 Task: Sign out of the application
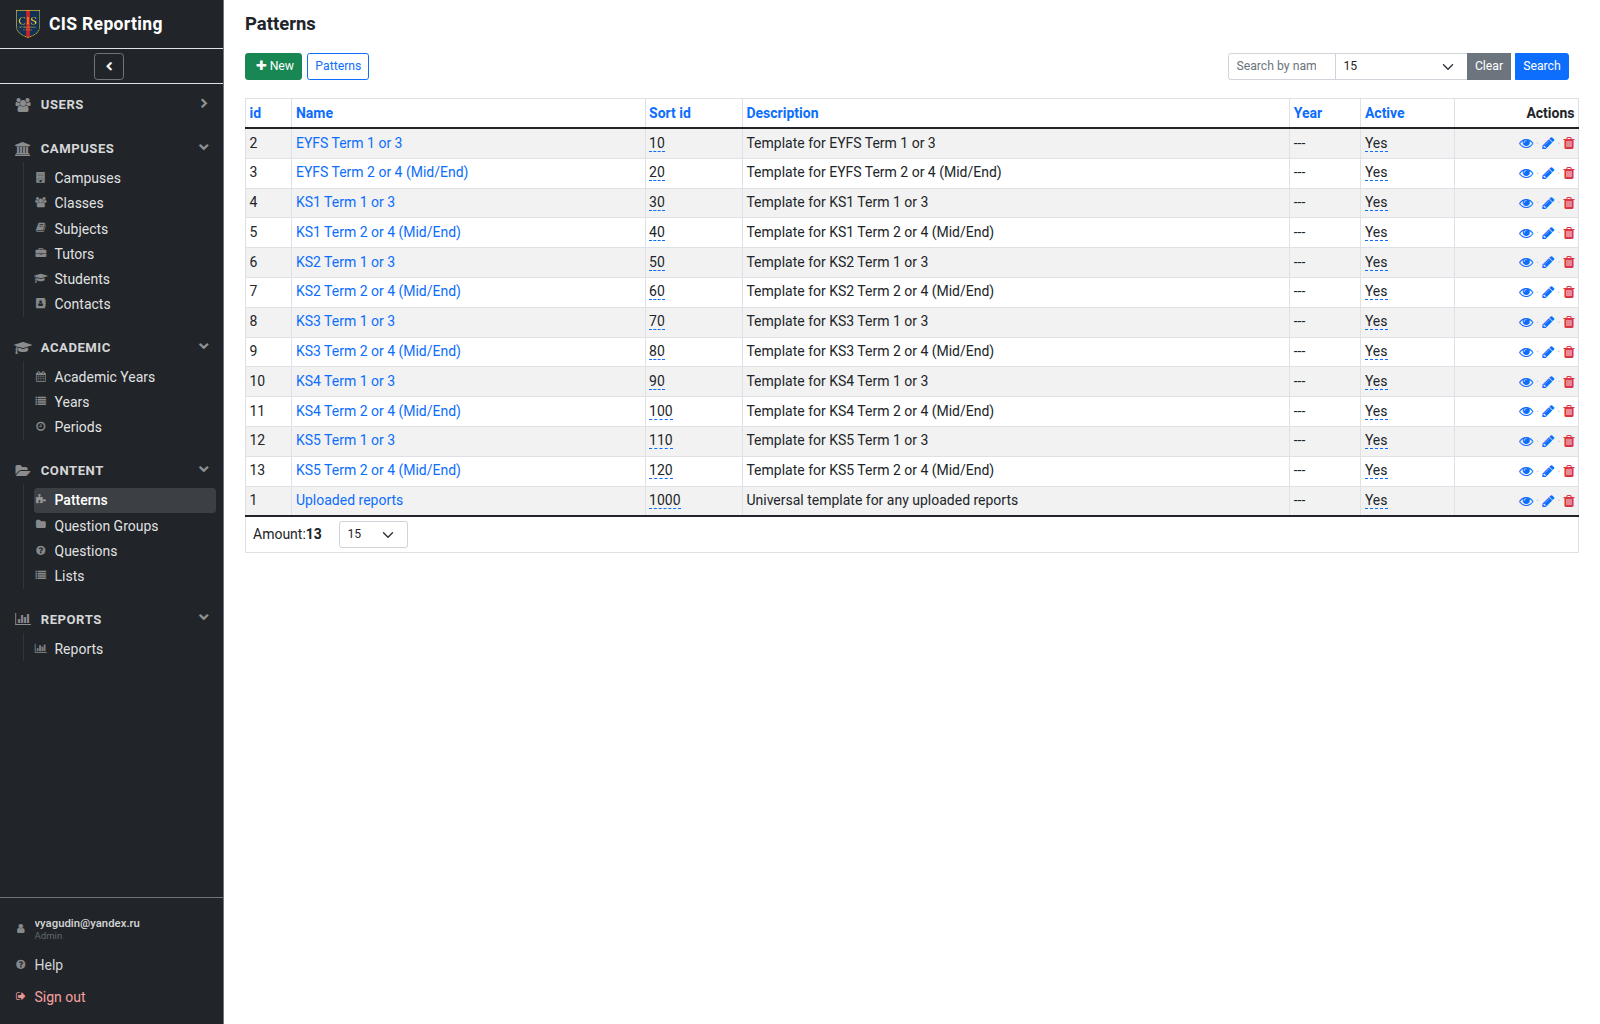point(60,997)
